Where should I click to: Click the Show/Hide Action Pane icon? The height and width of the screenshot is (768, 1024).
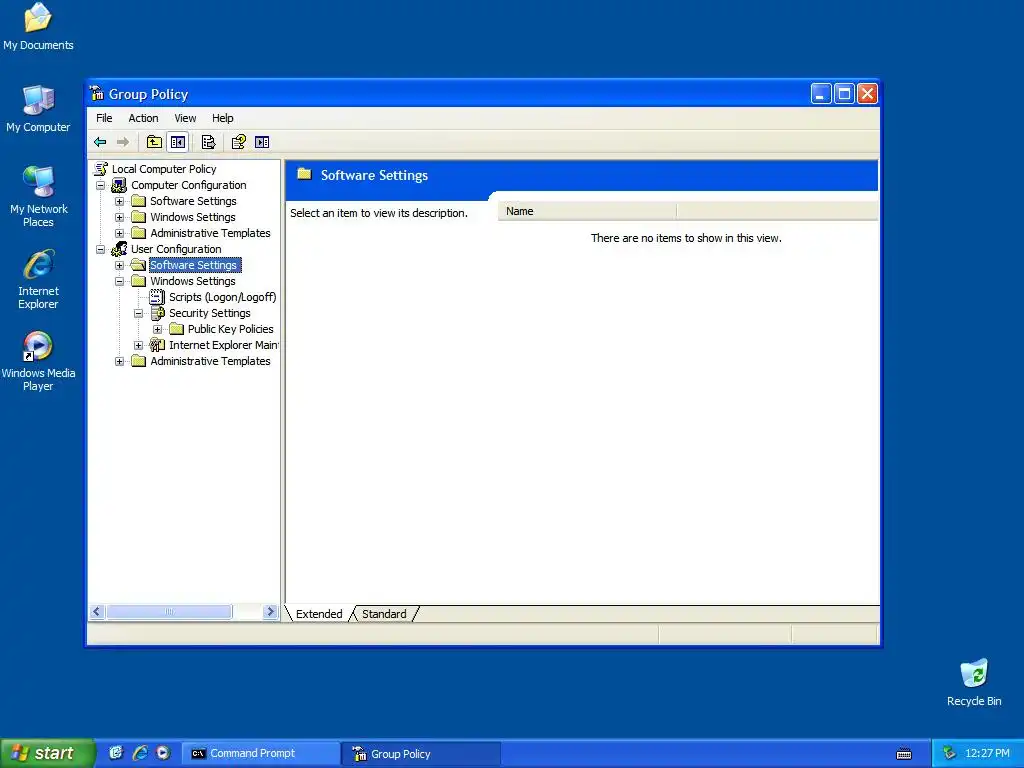click(x=262, y=142)
